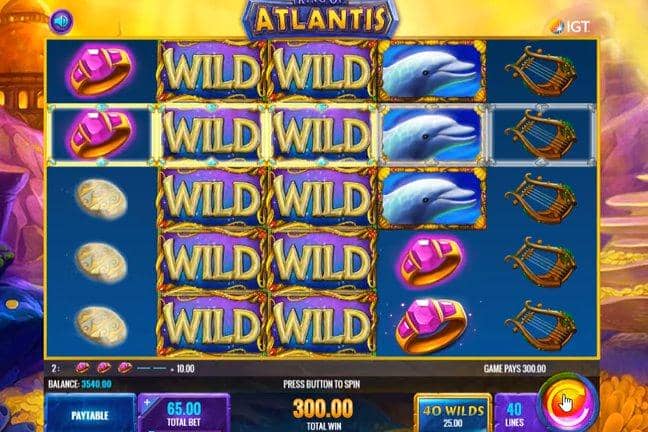Click the 300.00 Total Win display
Image resolution: width=648 pixels, height=432 pixels.
pyautogui.click(x=323, y=415)
